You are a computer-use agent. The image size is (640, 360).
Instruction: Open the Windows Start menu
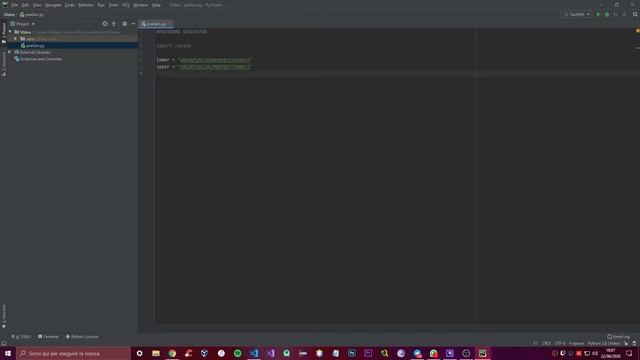pyautogui.click(x=8, y=353)
